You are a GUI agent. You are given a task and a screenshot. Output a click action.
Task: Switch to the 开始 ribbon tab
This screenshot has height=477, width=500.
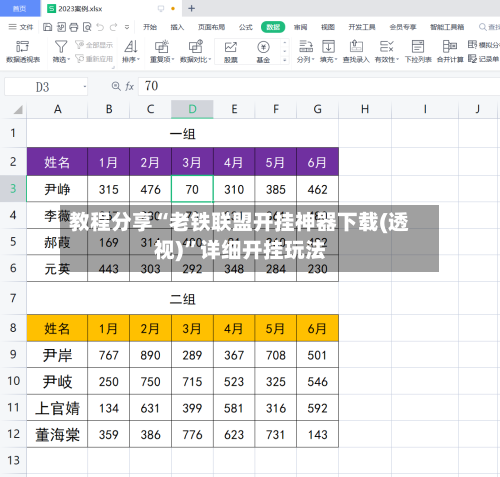pyautogui.click(x=150, y=27)
